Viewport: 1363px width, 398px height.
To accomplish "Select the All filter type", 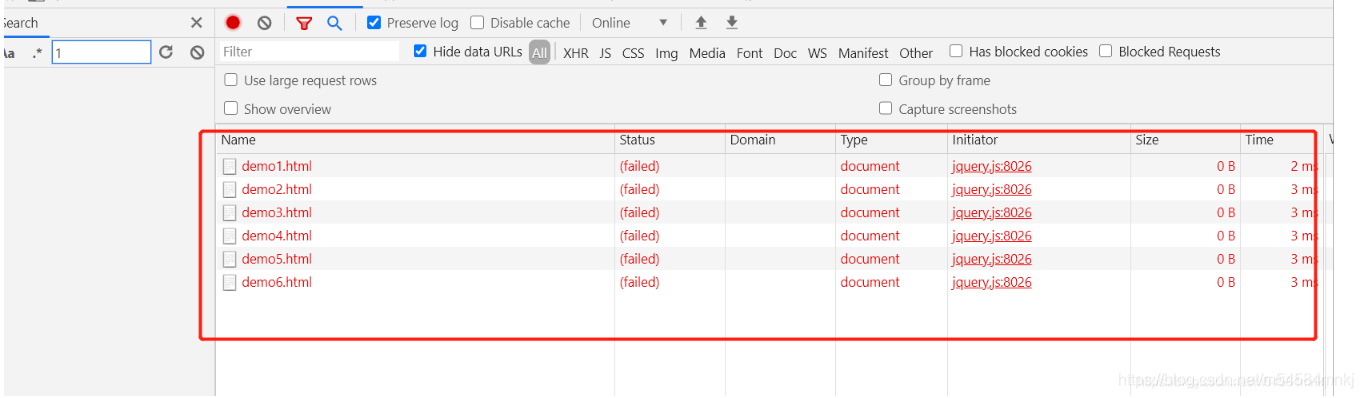I will 540,52.
